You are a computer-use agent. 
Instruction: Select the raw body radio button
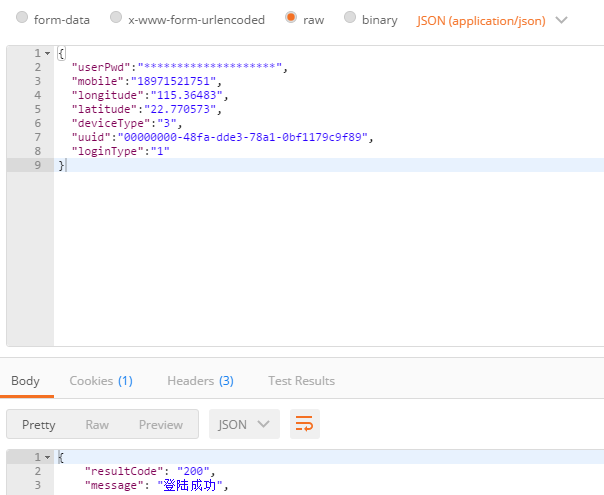(x=291, y=17)
